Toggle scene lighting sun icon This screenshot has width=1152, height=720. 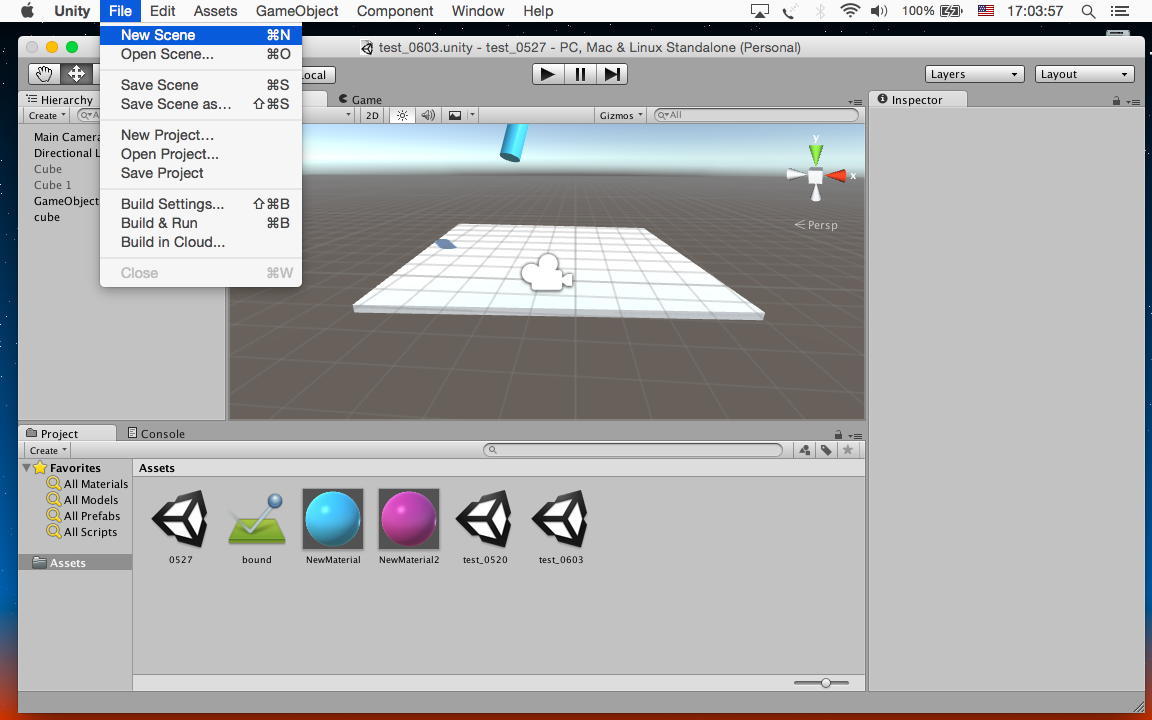click(402, 115)
